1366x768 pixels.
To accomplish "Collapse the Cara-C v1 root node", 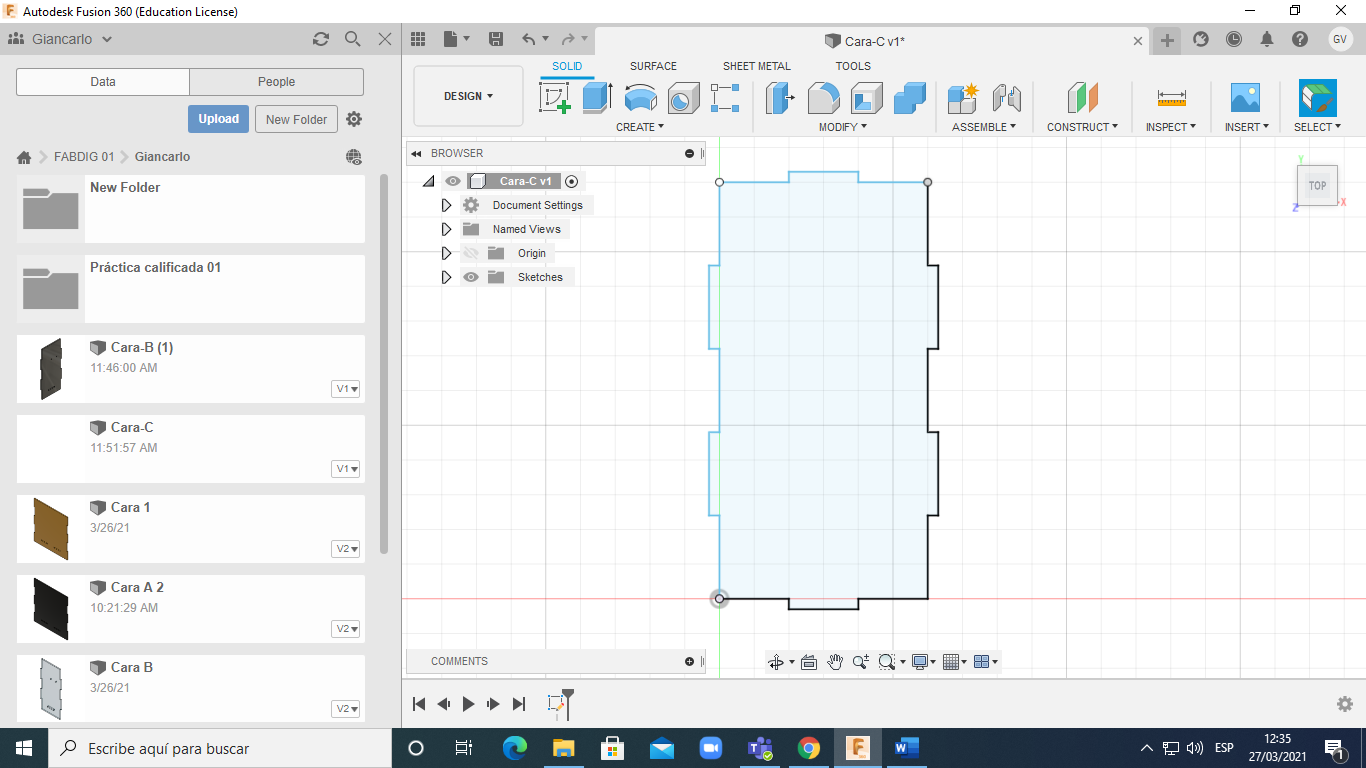I will [x=429, y=181].
